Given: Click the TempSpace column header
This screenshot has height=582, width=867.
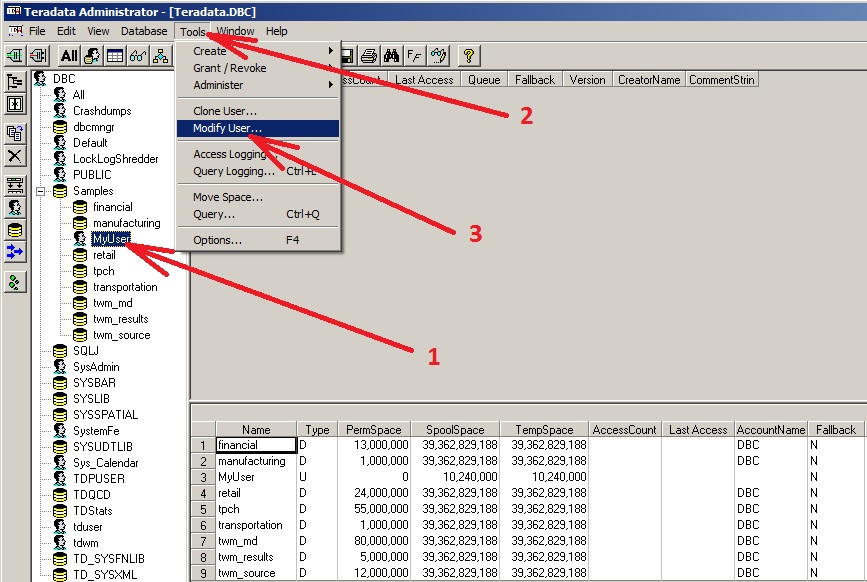Looking at the screenshot, I should click(x=544, y=429).
